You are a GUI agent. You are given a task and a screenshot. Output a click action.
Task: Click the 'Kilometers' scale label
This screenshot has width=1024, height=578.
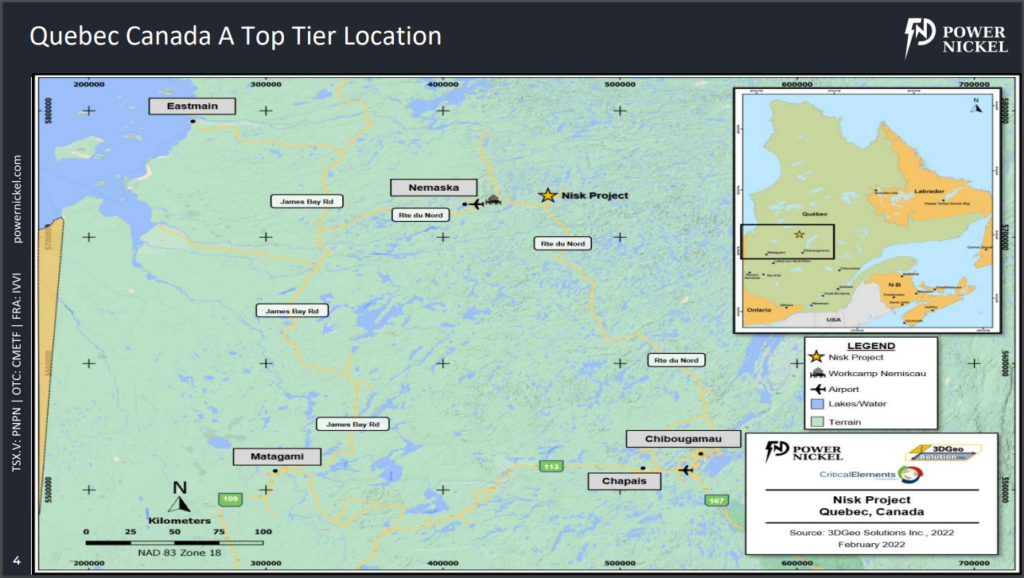[180, 521]
